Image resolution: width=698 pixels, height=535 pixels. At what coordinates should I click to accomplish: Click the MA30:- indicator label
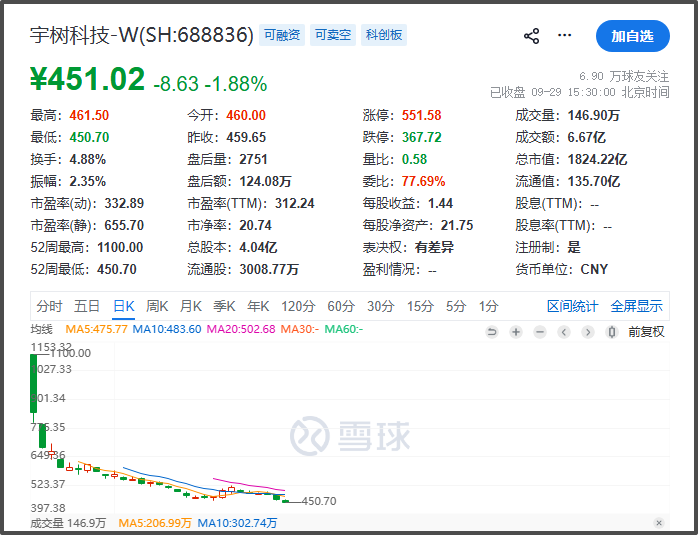[x=300, y=329]
